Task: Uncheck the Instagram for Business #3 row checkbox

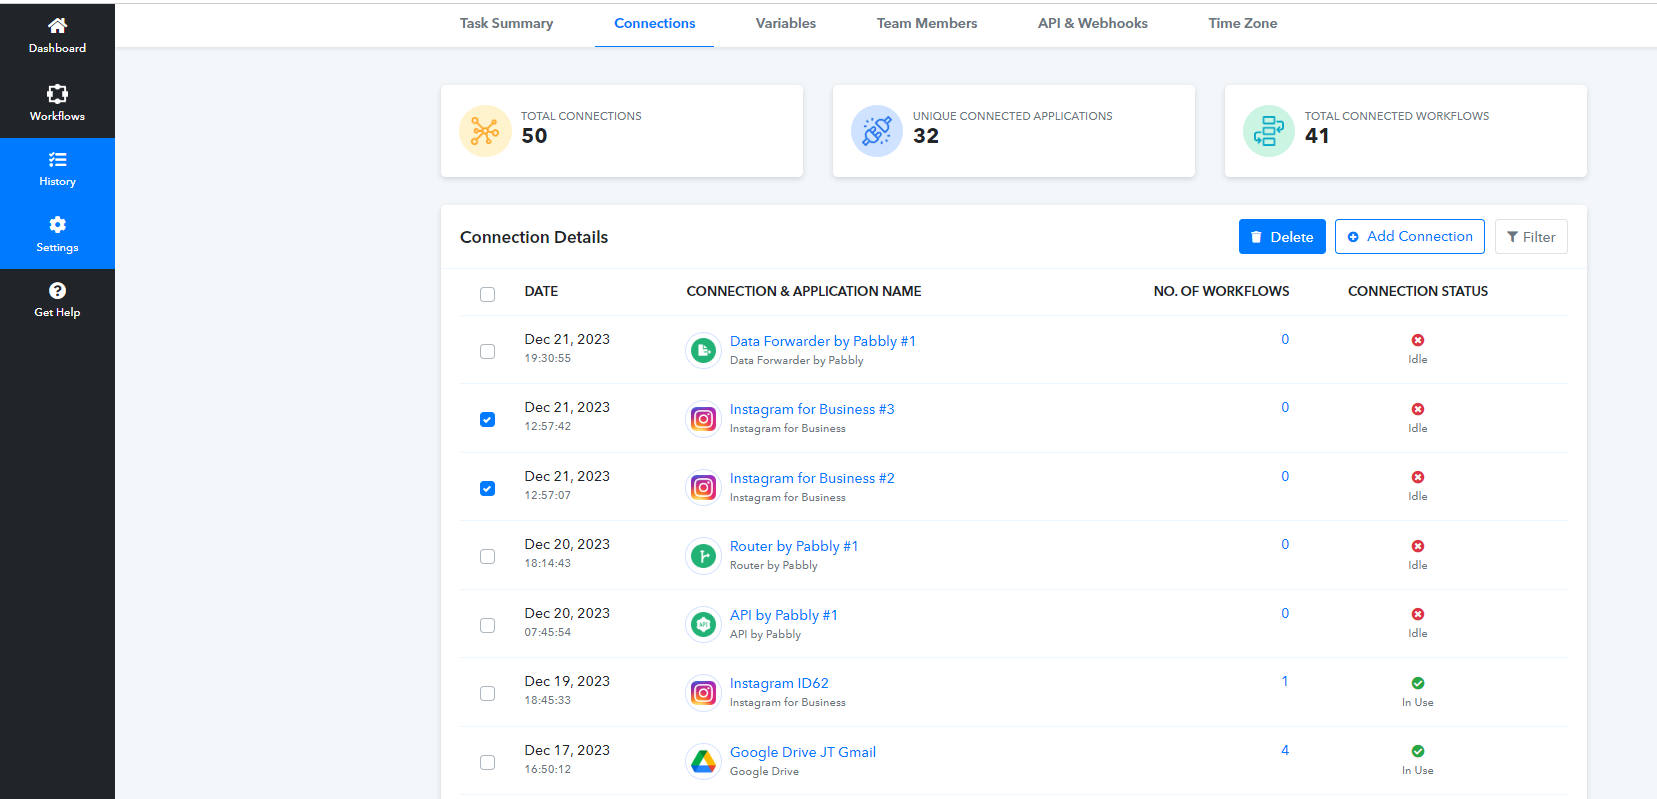Action: (x=487, y=419)
